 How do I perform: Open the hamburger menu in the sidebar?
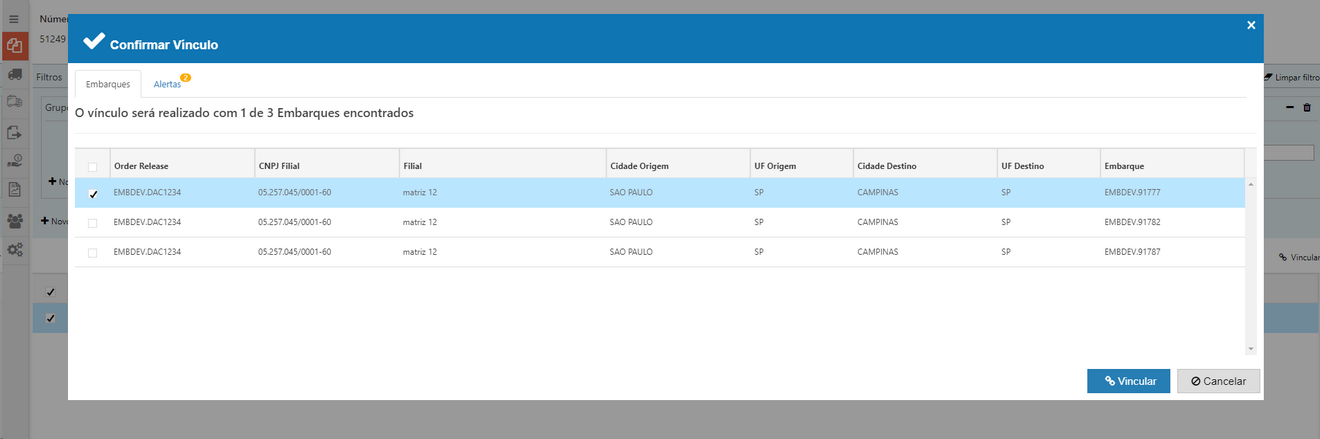(14, 19)
